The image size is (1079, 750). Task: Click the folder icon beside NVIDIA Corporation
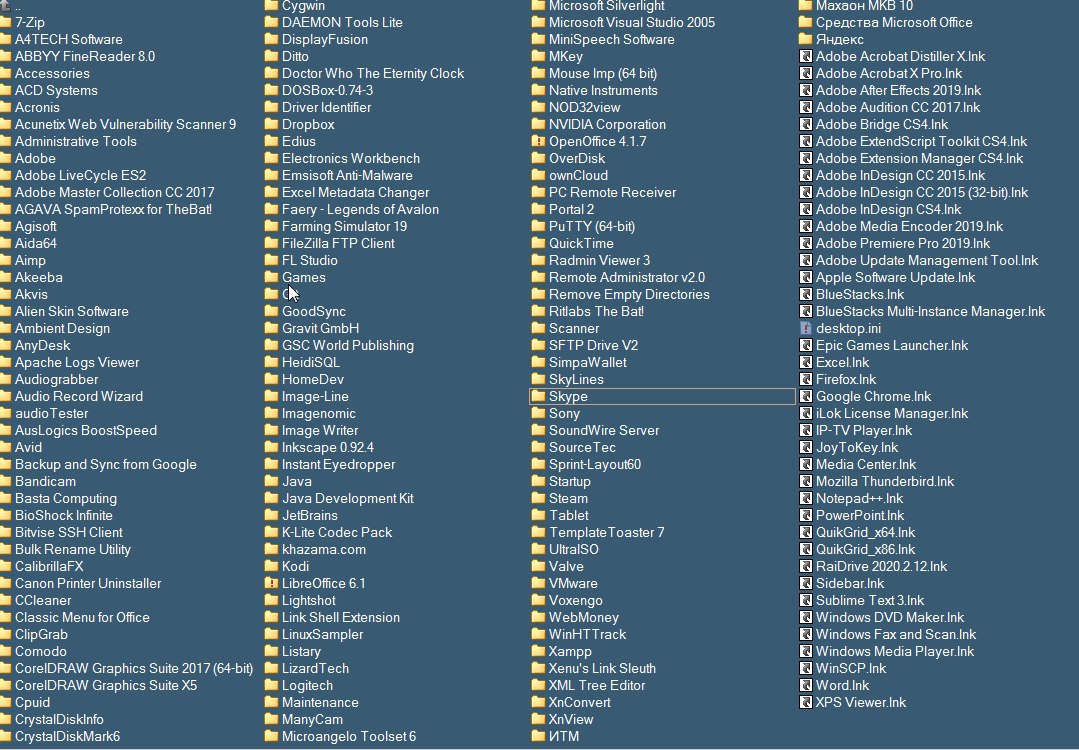point(538,125)
